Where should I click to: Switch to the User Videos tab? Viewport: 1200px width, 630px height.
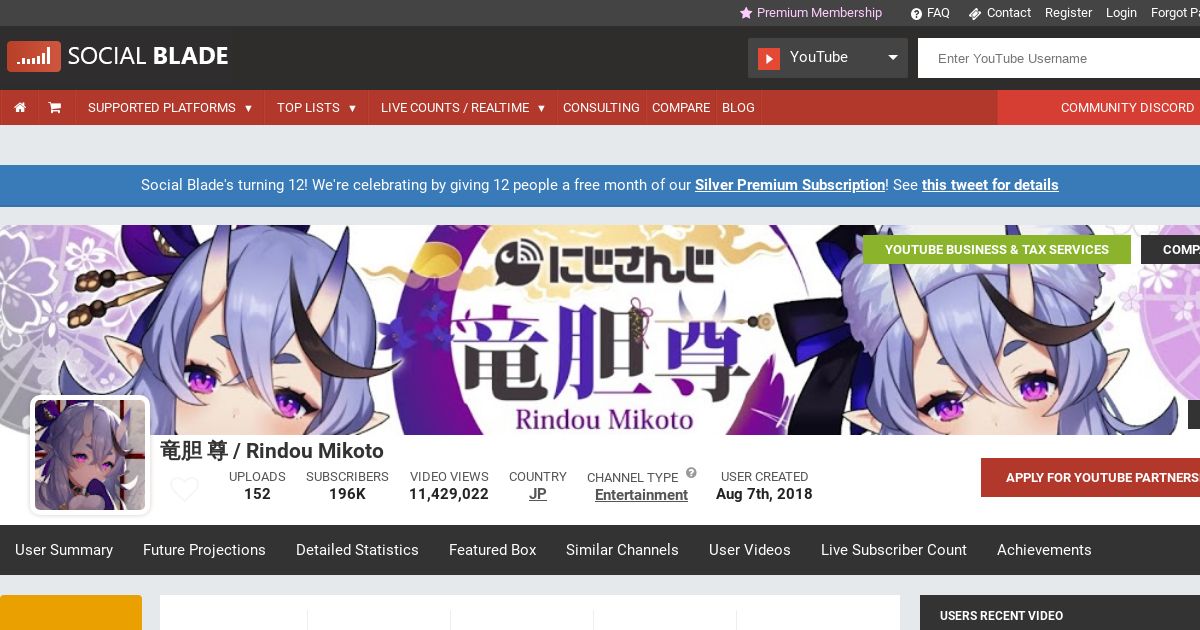(750, 550)
